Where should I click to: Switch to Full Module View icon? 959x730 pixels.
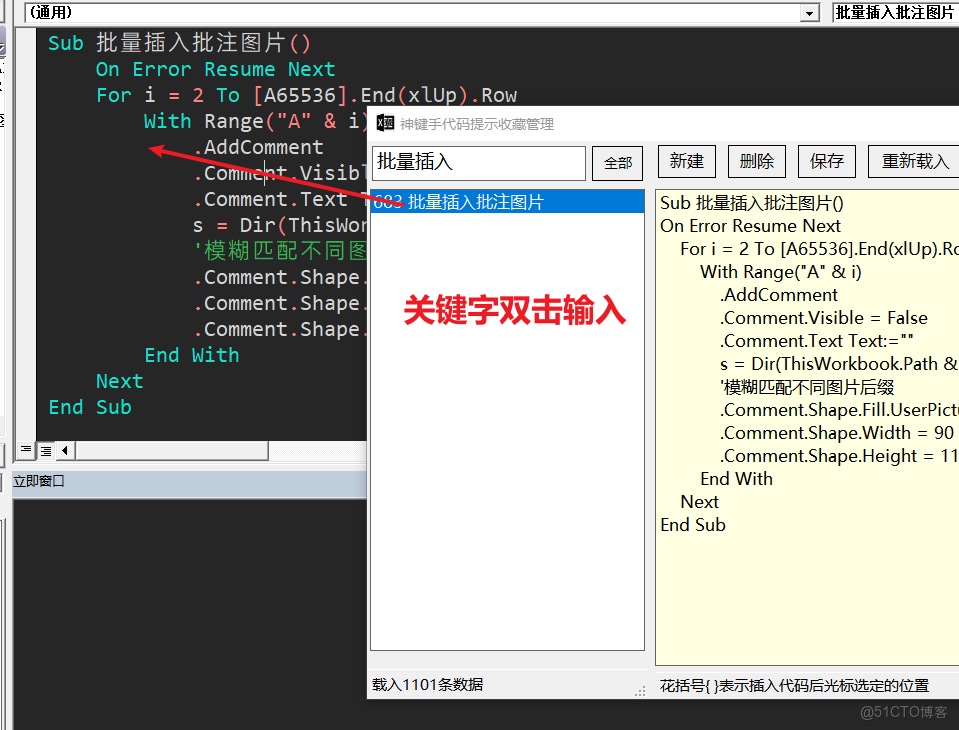click(45, 450)
